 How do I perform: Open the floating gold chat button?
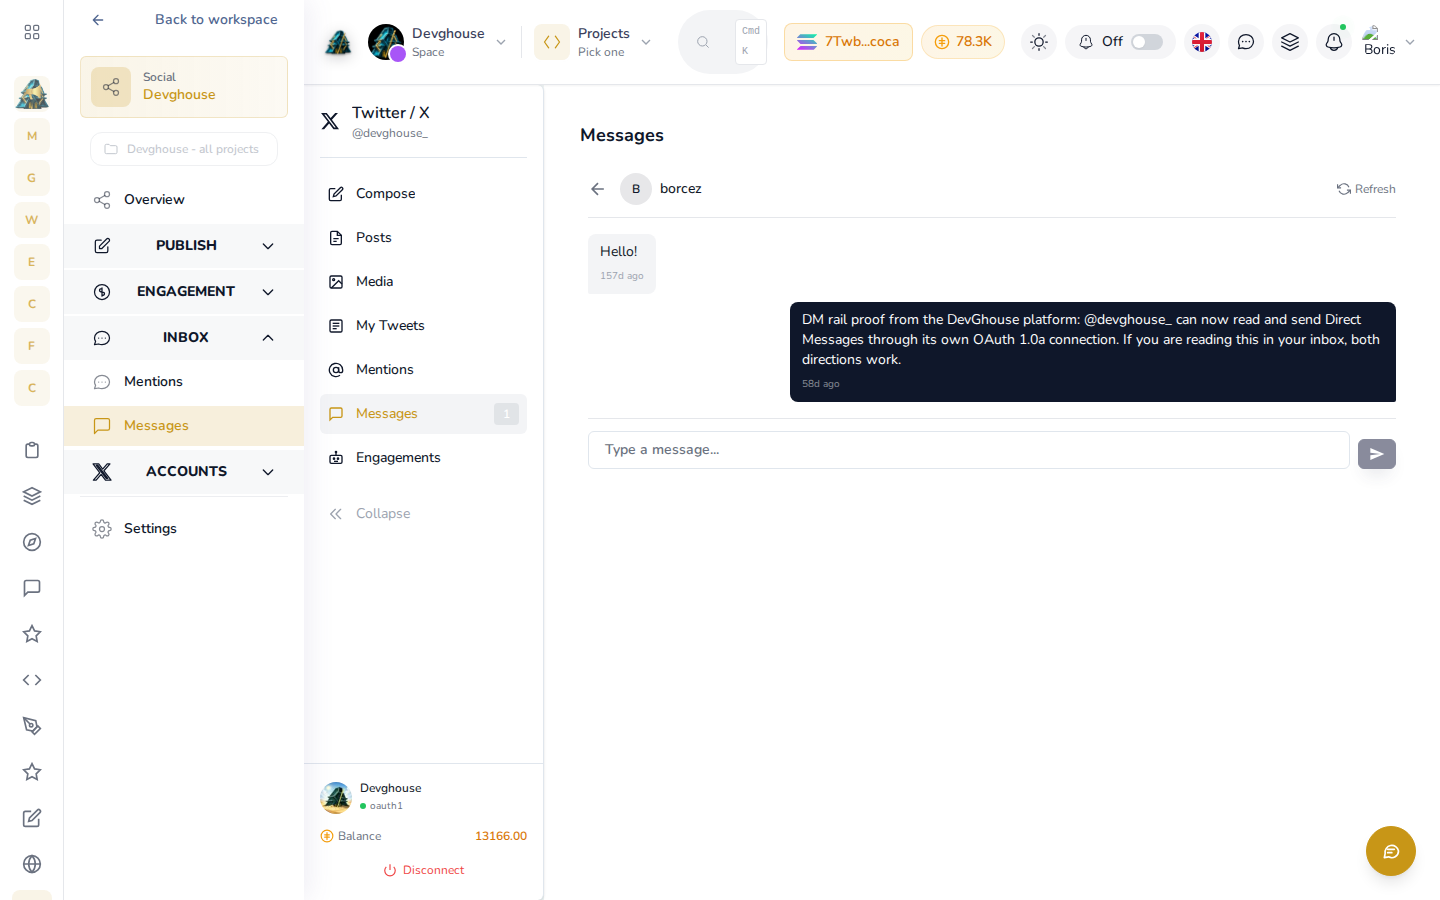coord(1391,851)
